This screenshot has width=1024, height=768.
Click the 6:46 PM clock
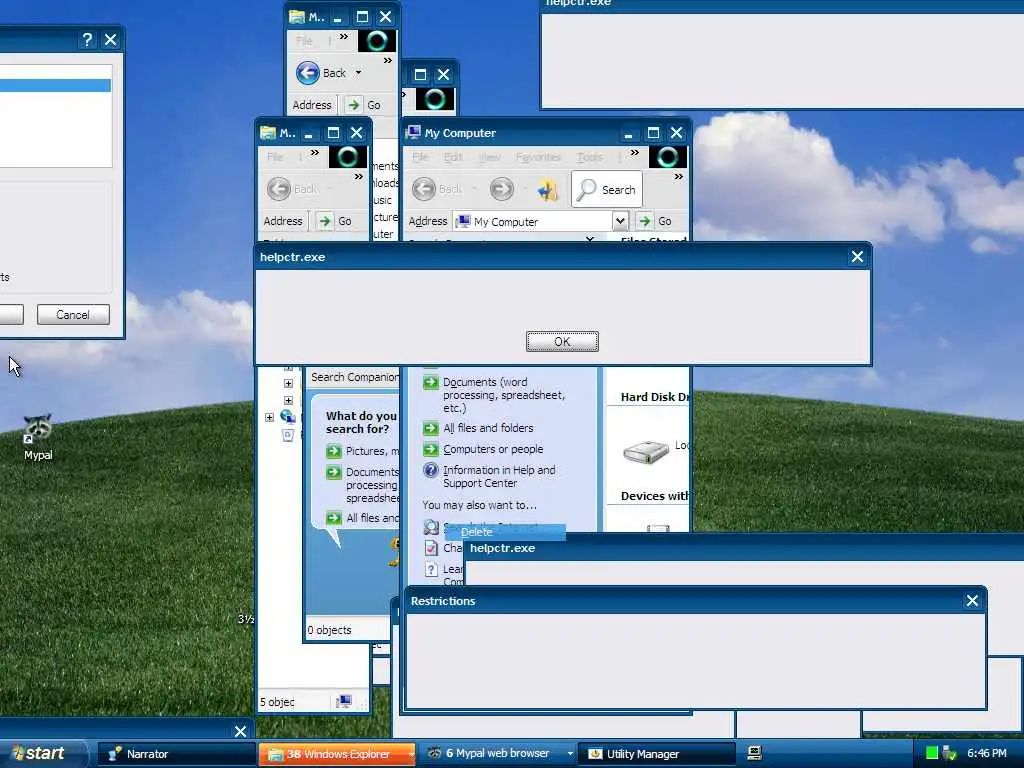pyautogui.click(x=986, y=753)
